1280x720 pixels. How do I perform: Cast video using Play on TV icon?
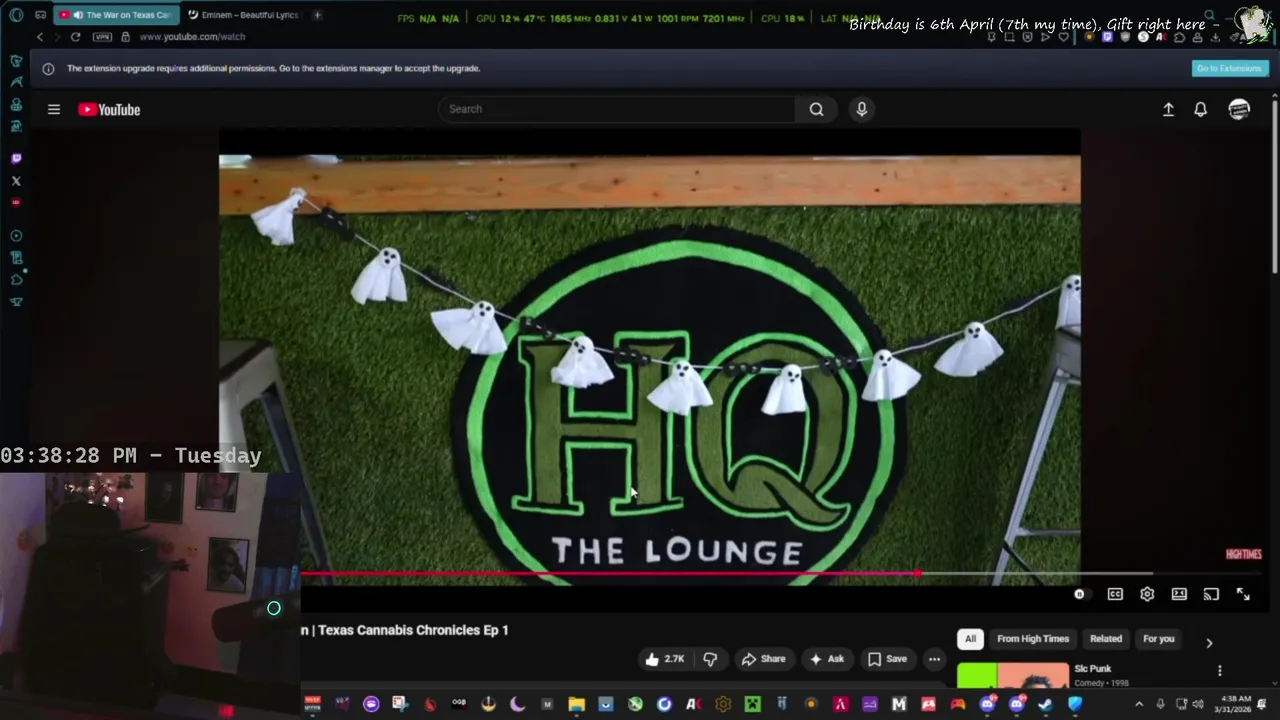click(1211, 594)
